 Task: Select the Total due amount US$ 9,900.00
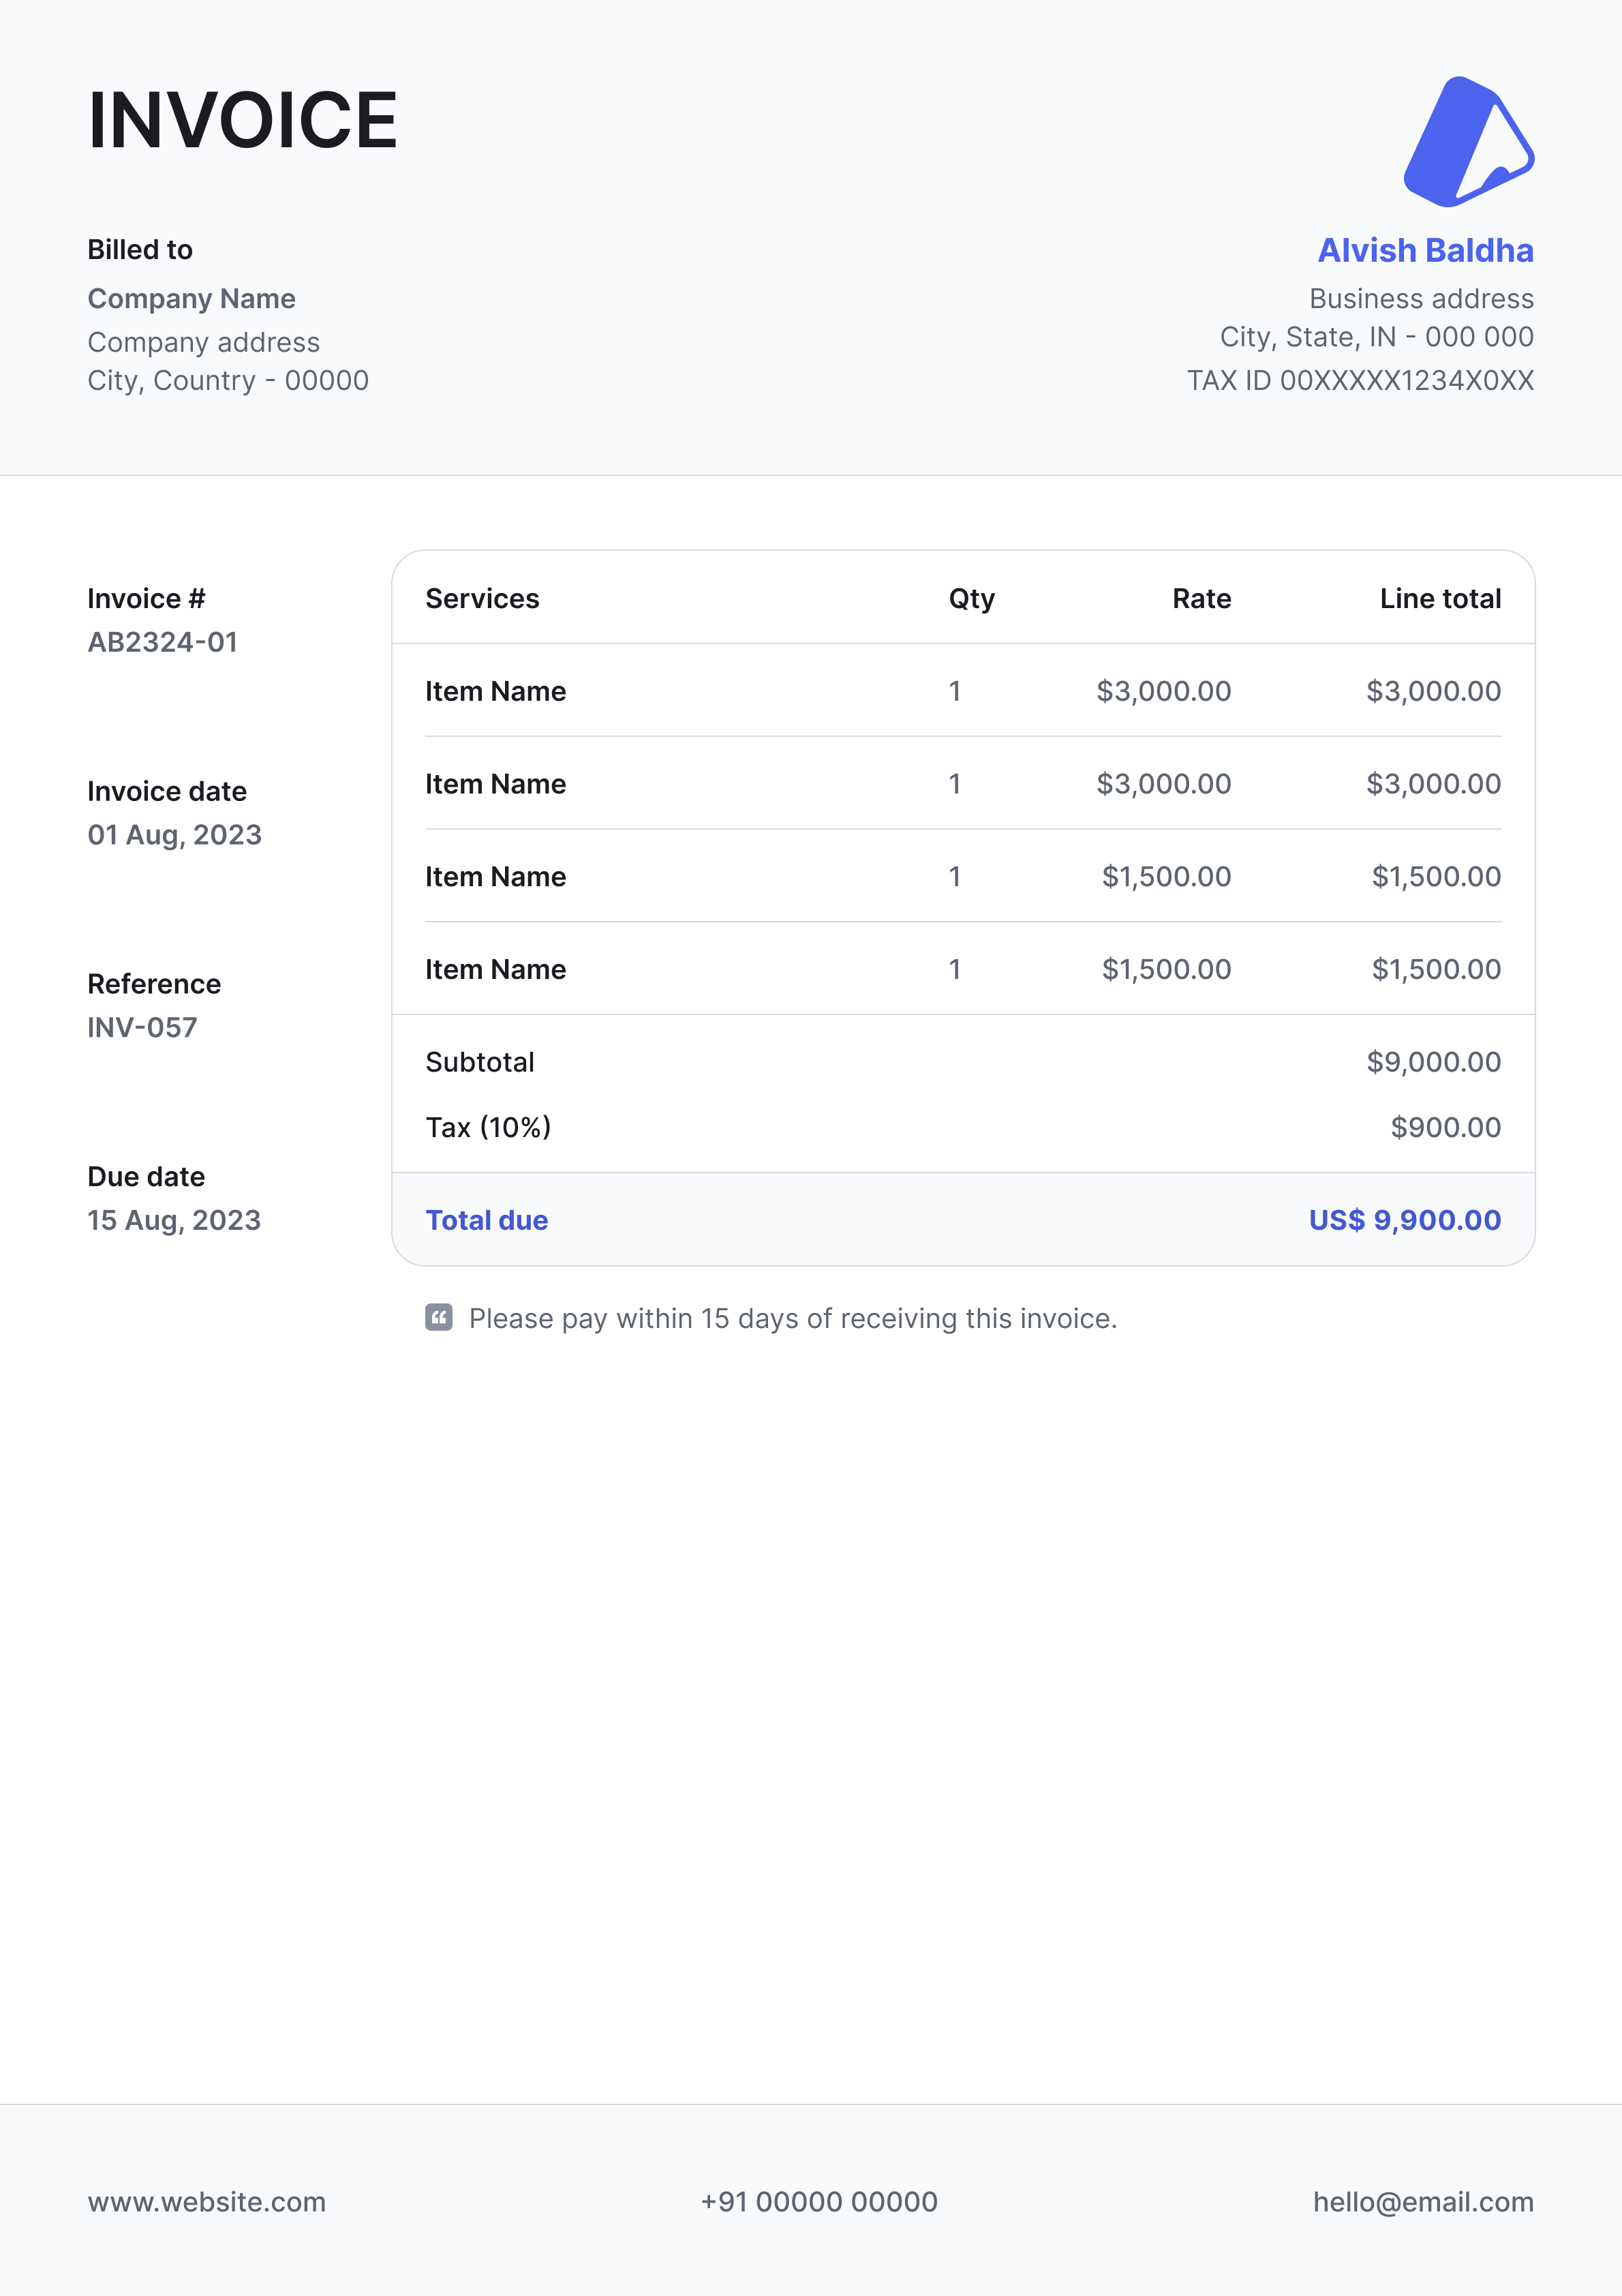click(x=1404, y=1220)
